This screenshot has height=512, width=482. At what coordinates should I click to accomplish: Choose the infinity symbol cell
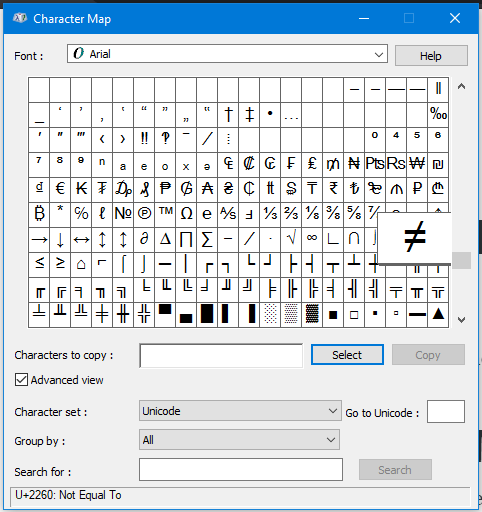coord(312,240)
